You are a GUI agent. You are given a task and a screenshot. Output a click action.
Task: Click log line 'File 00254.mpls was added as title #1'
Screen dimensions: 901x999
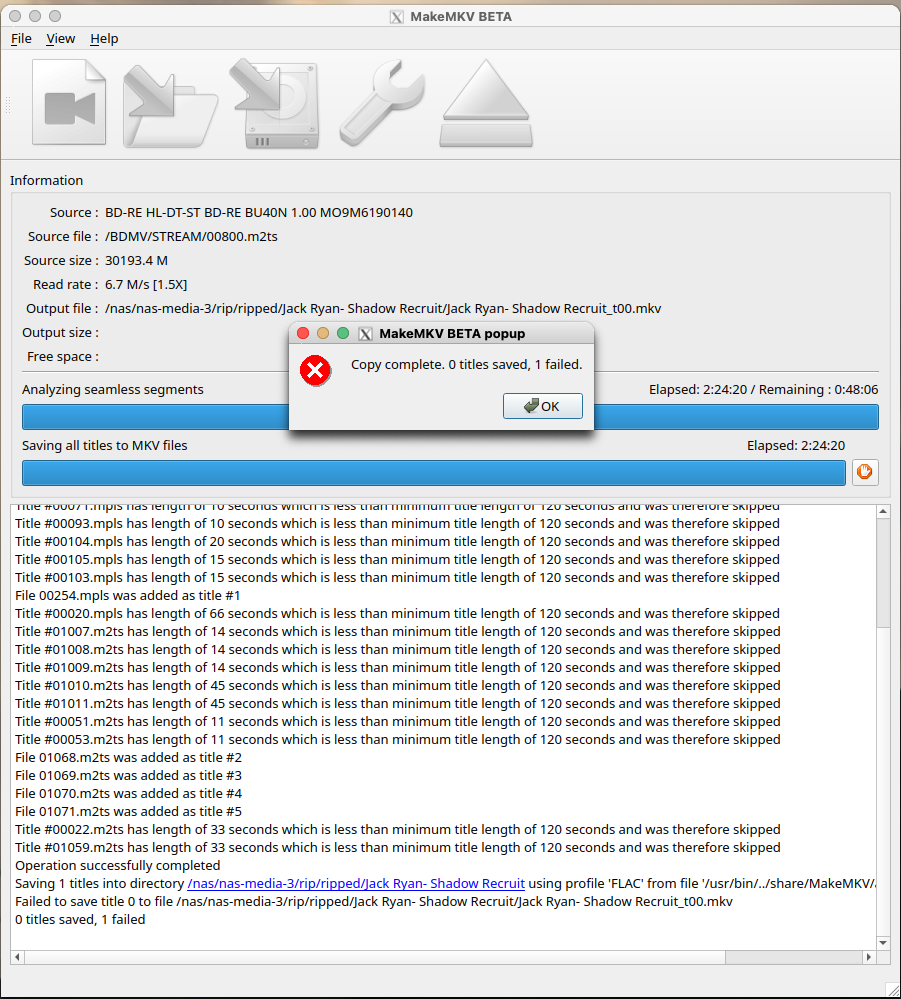click(x=127, y=596)
